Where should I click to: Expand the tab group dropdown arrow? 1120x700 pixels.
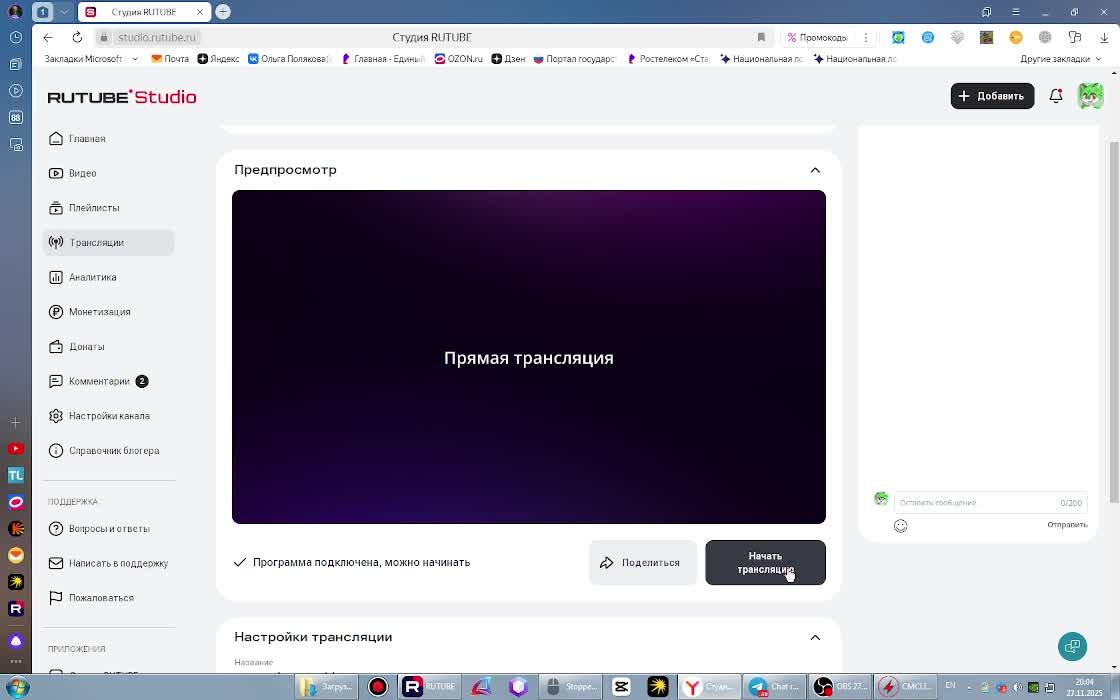click(x=64, y=11)
